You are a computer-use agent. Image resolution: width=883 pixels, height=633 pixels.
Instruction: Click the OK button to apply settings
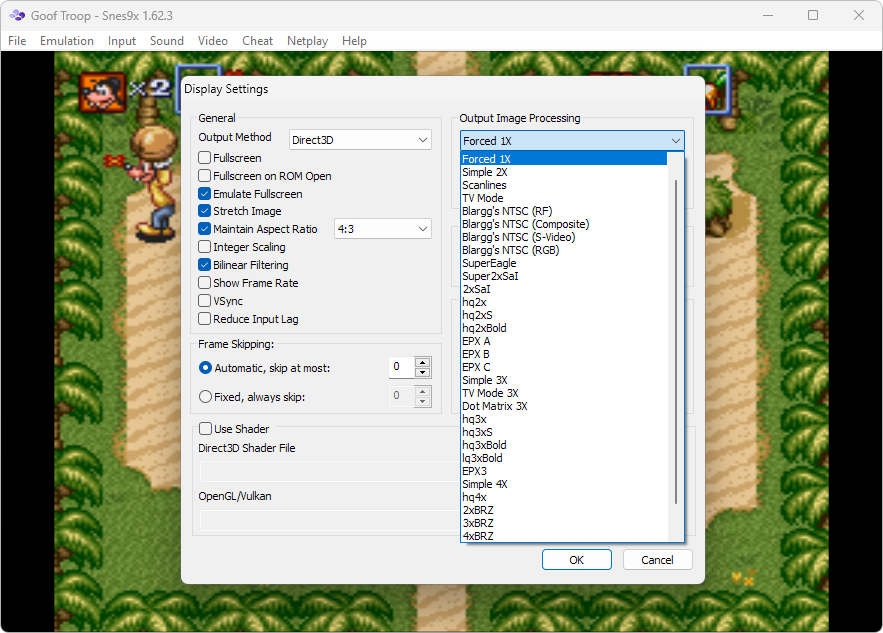click(x=577, y=559)
